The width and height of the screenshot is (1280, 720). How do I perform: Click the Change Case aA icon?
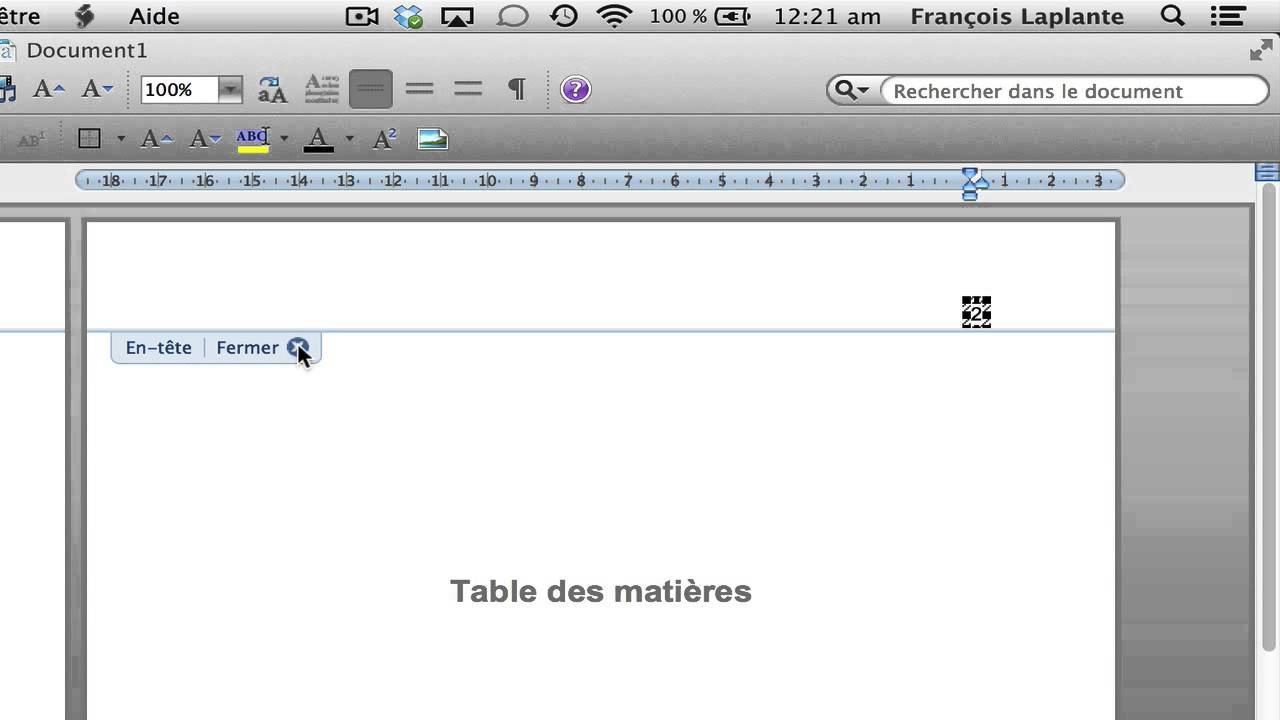(272, 90)
